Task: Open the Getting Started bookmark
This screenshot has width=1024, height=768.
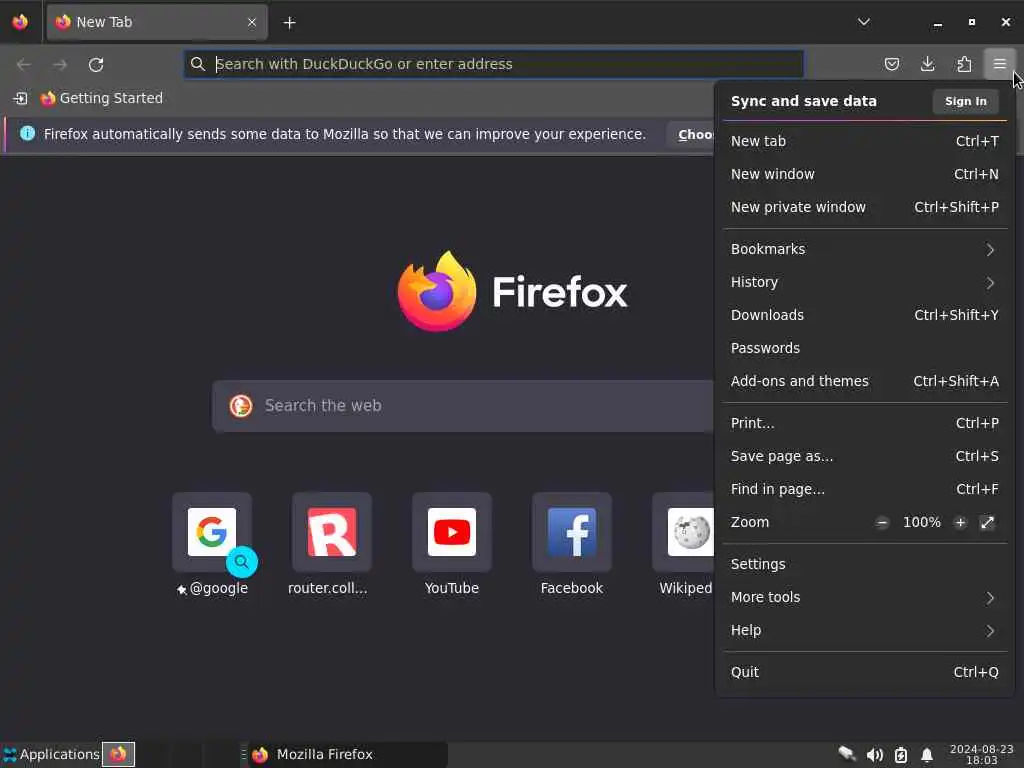Action: pyautogui.click(x=102, y=98)
